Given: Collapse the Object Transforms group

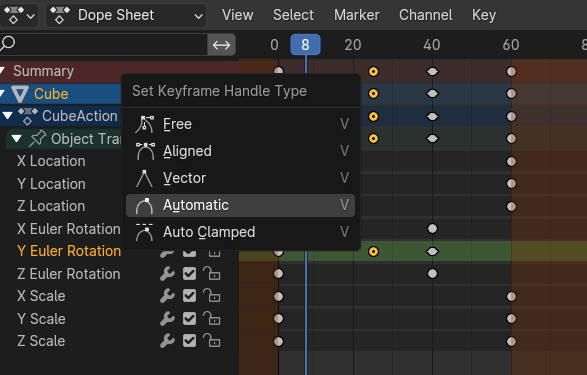Looking at the screenshot, I should pyautogui.click(x=16, y=138).
